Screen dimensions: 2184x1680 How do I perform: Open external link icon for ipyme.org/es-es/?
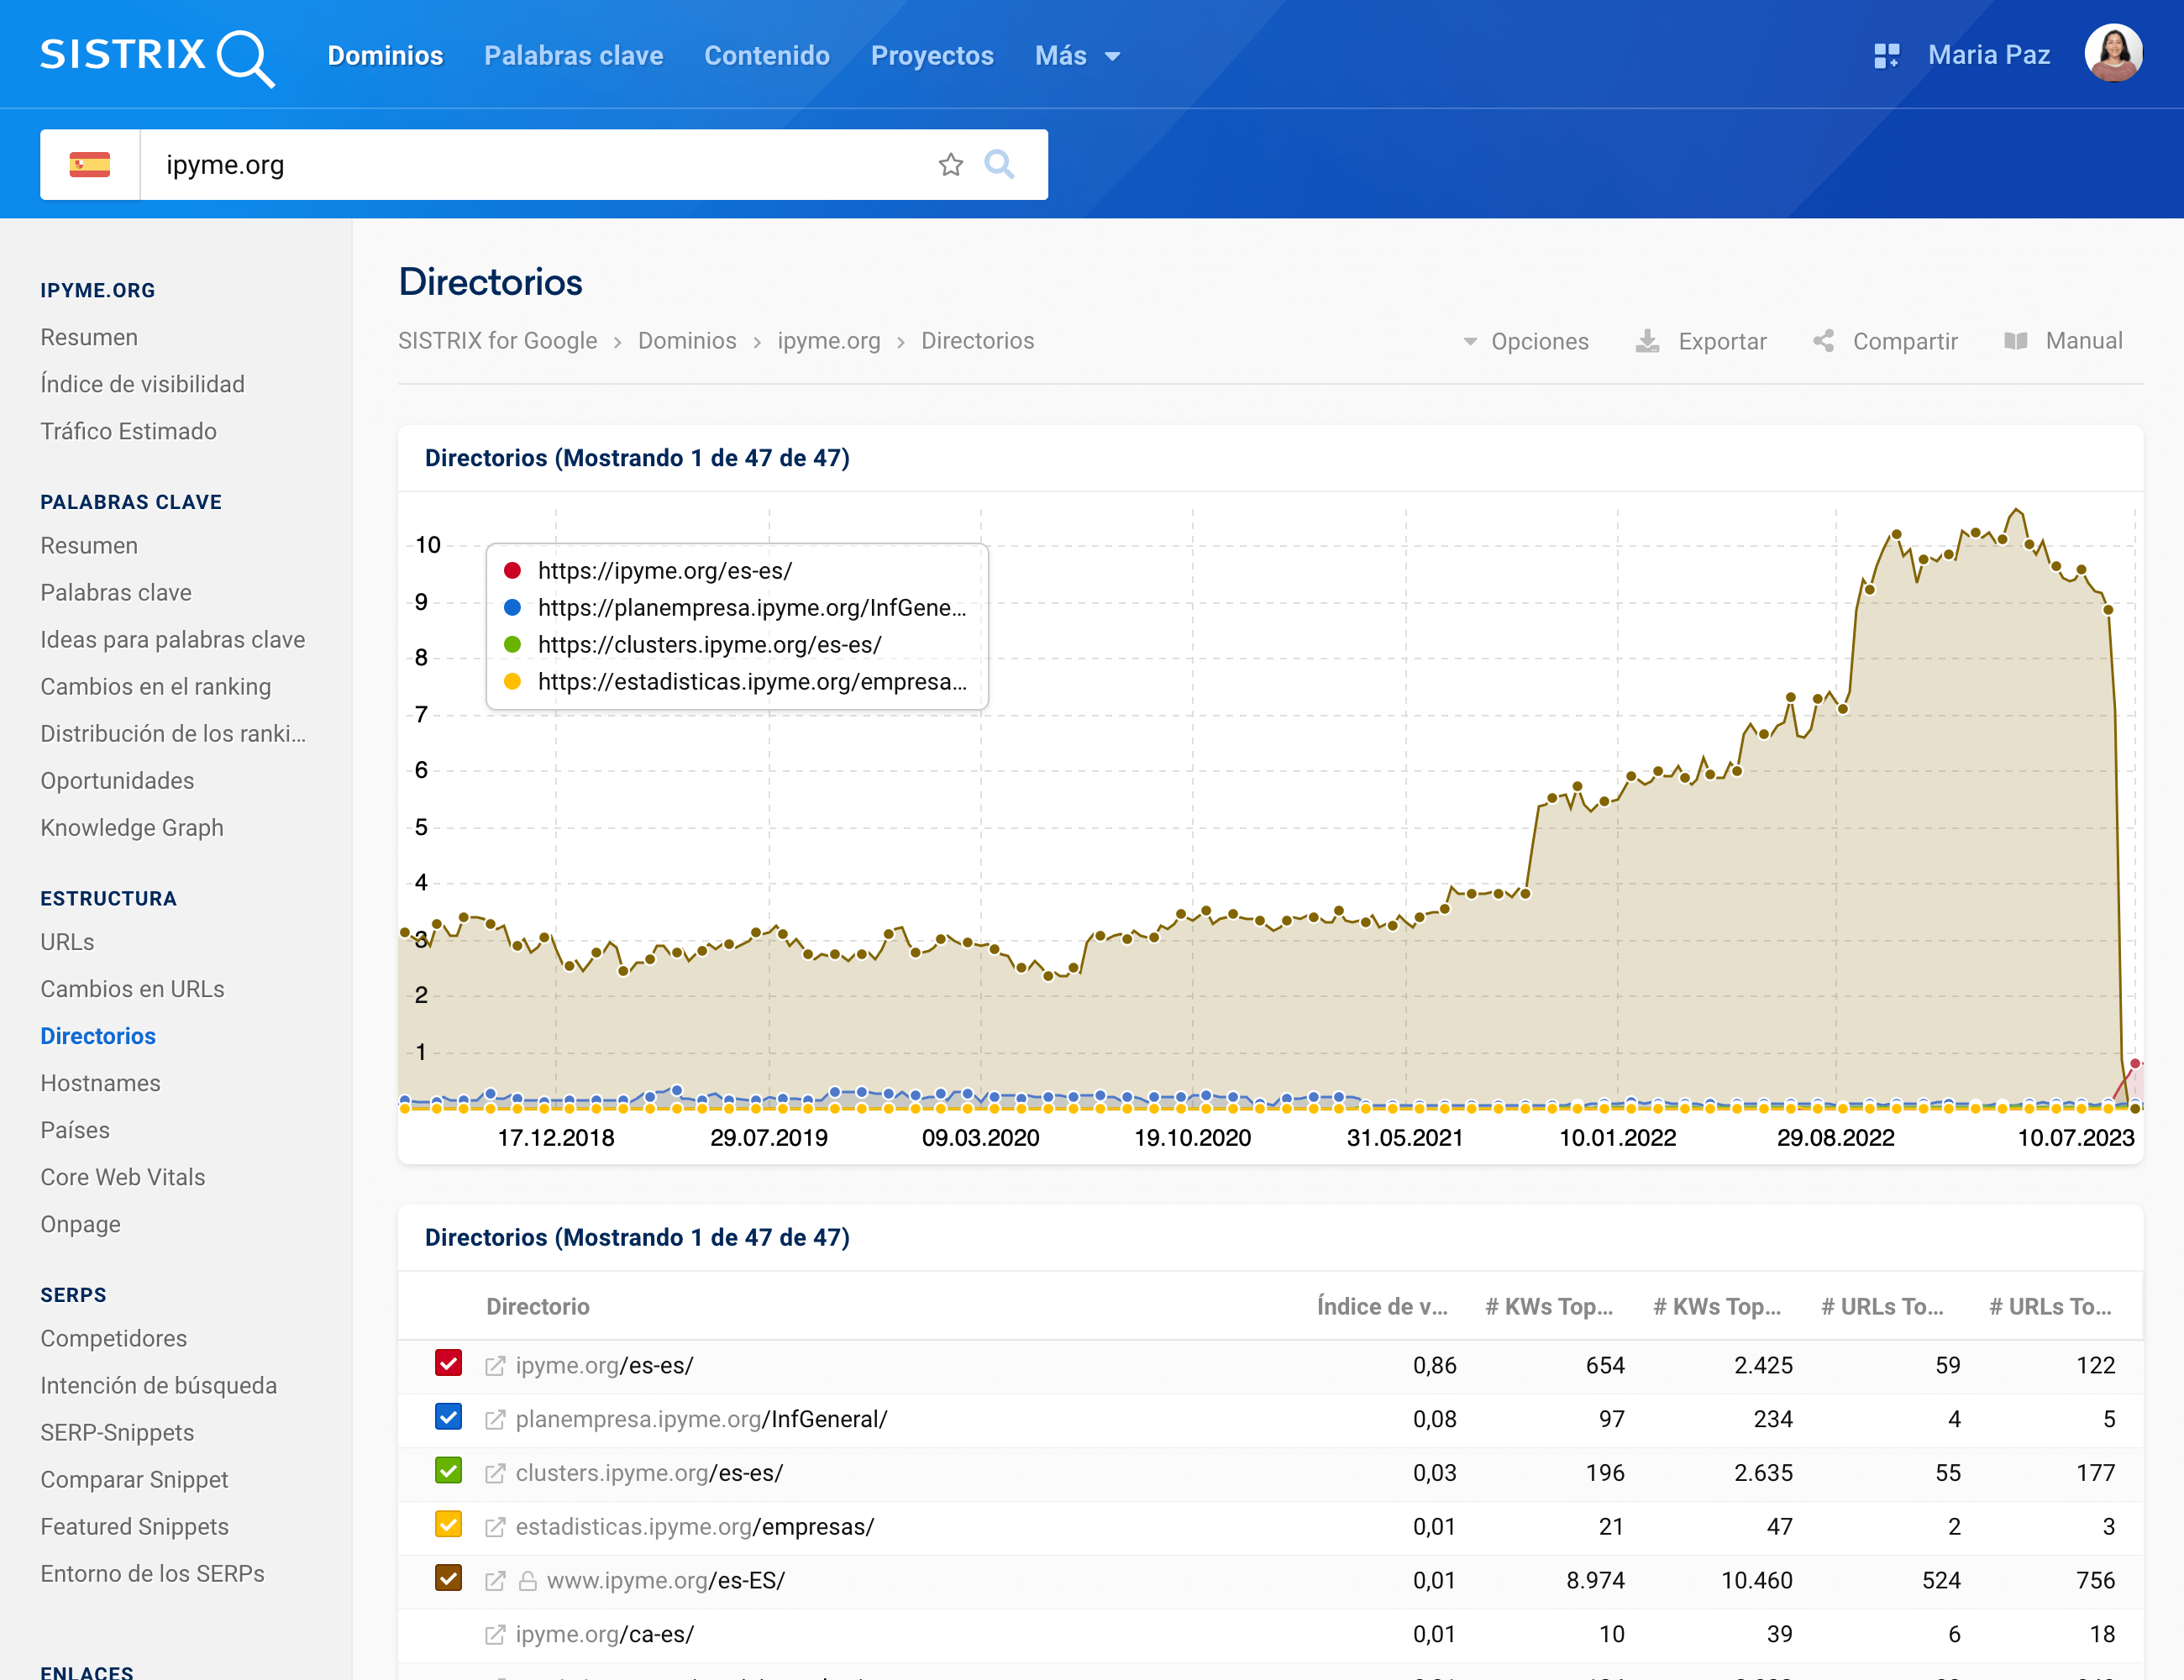(495, 1366)
